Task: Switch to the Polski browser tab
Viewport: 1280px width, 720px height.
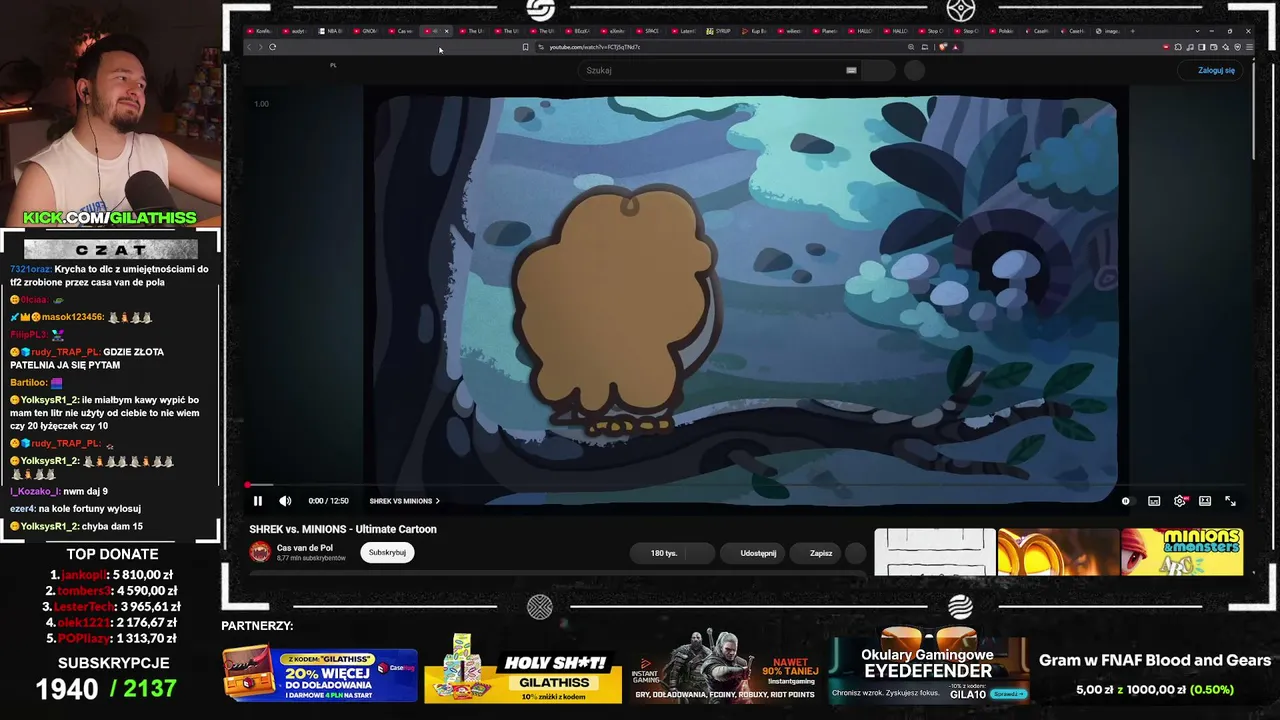Action: (x=1003, y=31)
